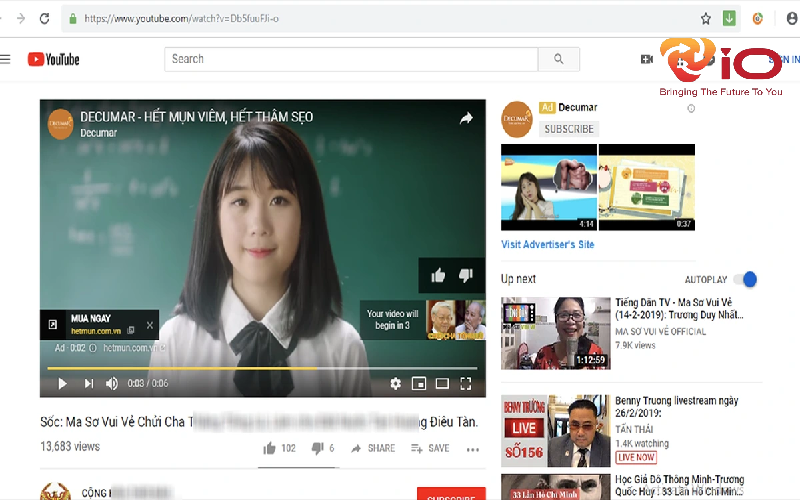Share the ad video using arrow icon
The height and width of the screenshot is (500, 800).
466,118
